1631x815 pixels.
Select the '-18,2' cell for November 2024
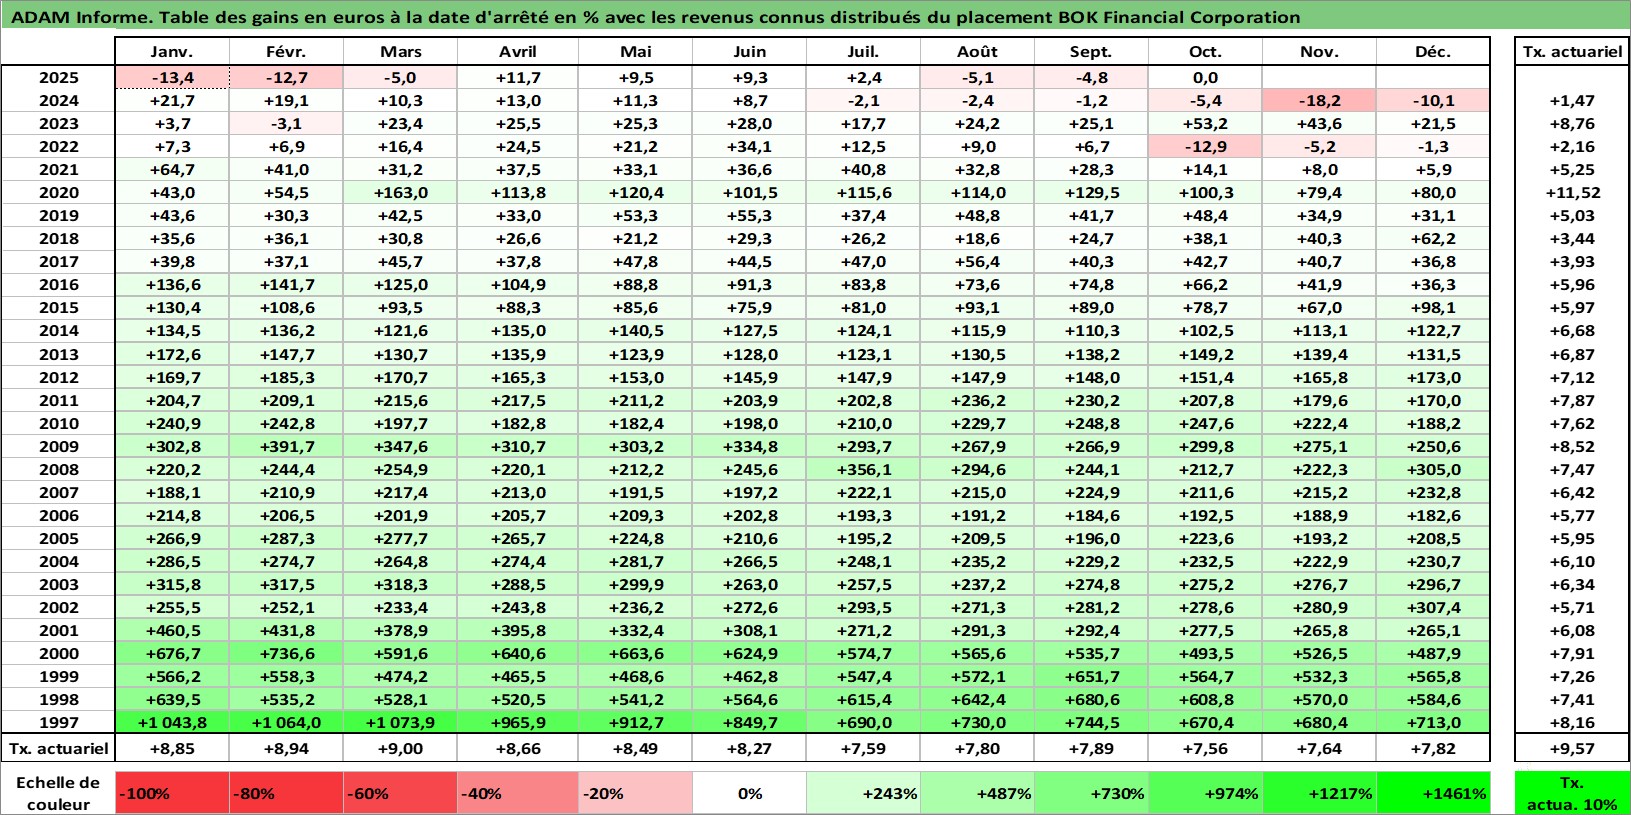pos(1319,101)
